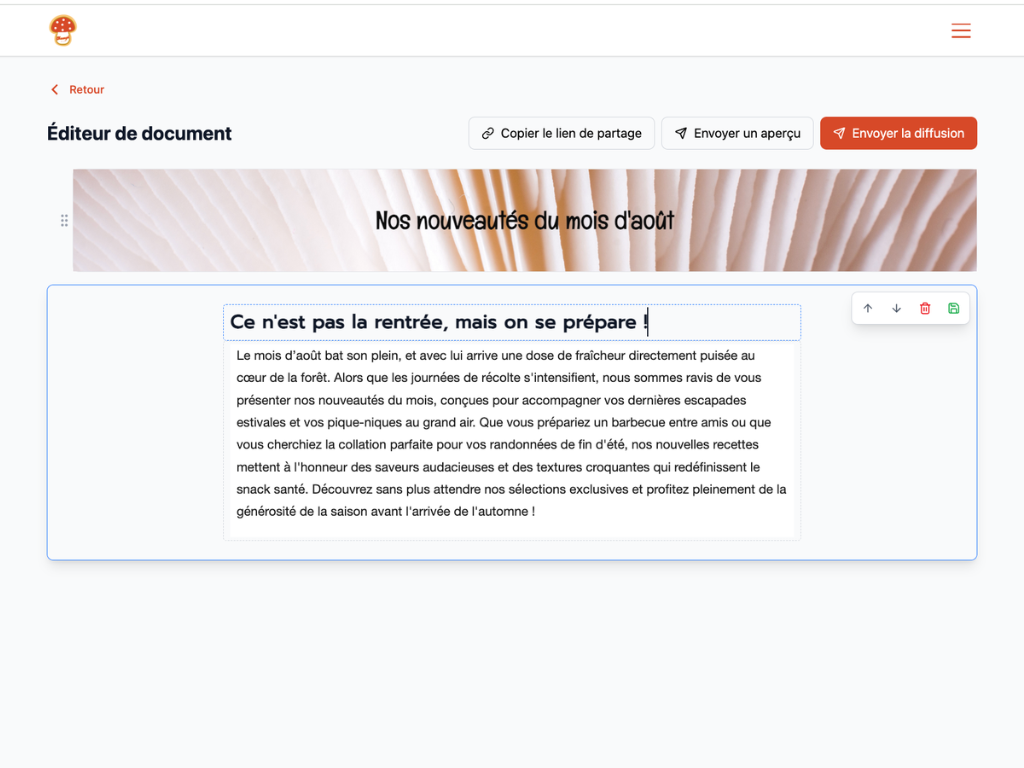The image size is (1024, 768).
Task: Click the Éditeur de document heading
Action: pos(138,133)
